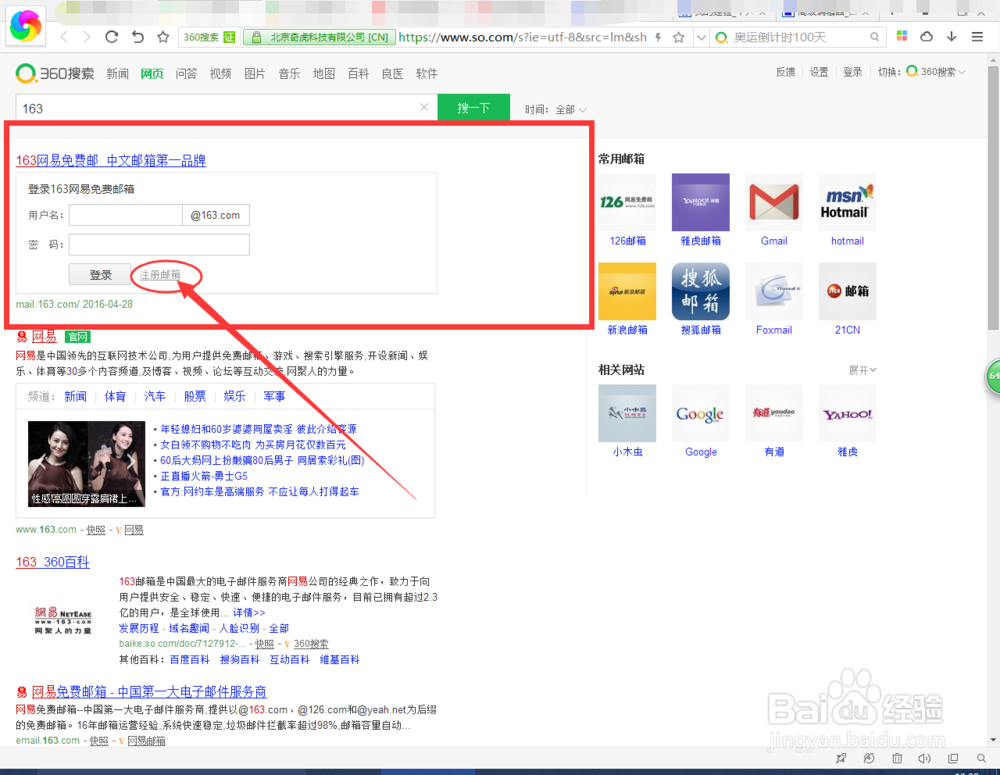Open 百度百科 under 其他百科
Viewport: 1000px width, 775px height.
[x=189, y=660]
